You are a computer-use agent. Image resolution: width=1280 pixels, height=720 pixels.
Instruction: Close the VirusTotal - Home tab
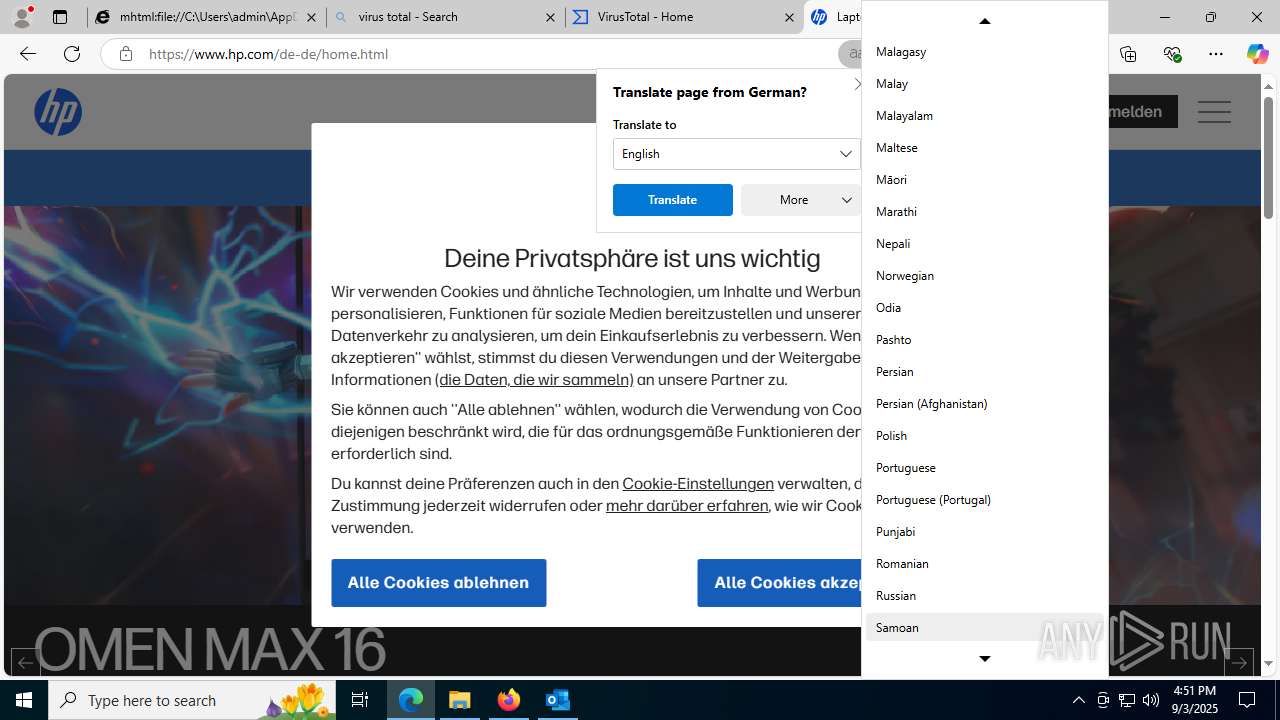click(789, 17)
